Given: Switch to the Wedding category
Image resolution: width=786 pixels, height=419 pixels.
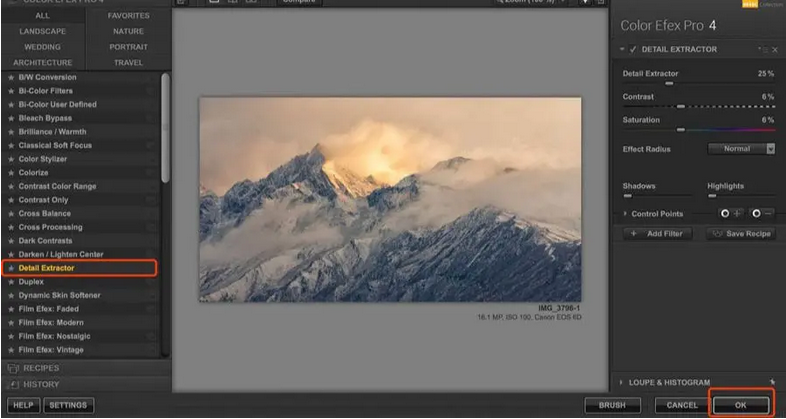Looking at the screenshot, I should pos(43,47).
